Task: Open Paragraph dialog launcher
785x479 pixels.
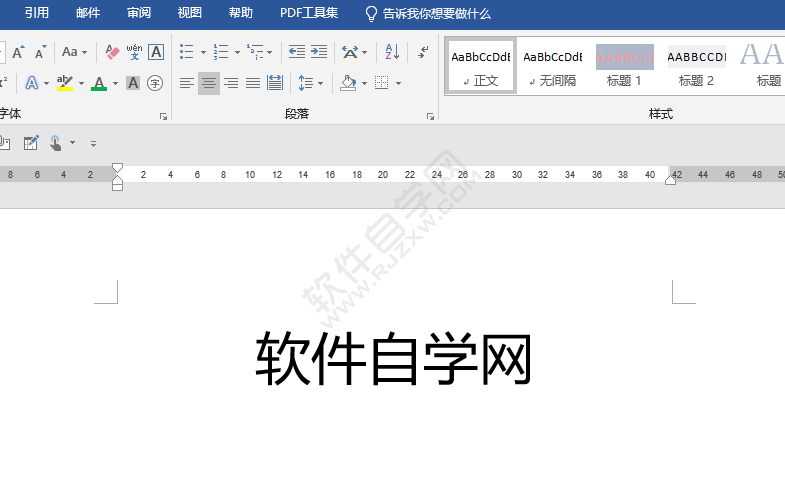Action: point(430,116)
